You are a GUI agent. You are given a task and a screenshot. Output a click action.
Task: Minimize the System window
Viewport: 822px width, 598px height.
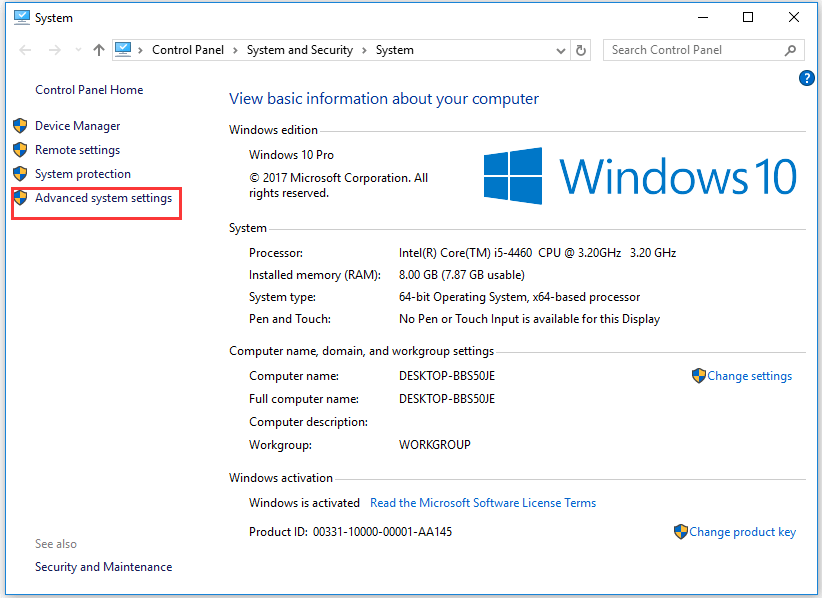pyautogui.click(x=703, y=17)
